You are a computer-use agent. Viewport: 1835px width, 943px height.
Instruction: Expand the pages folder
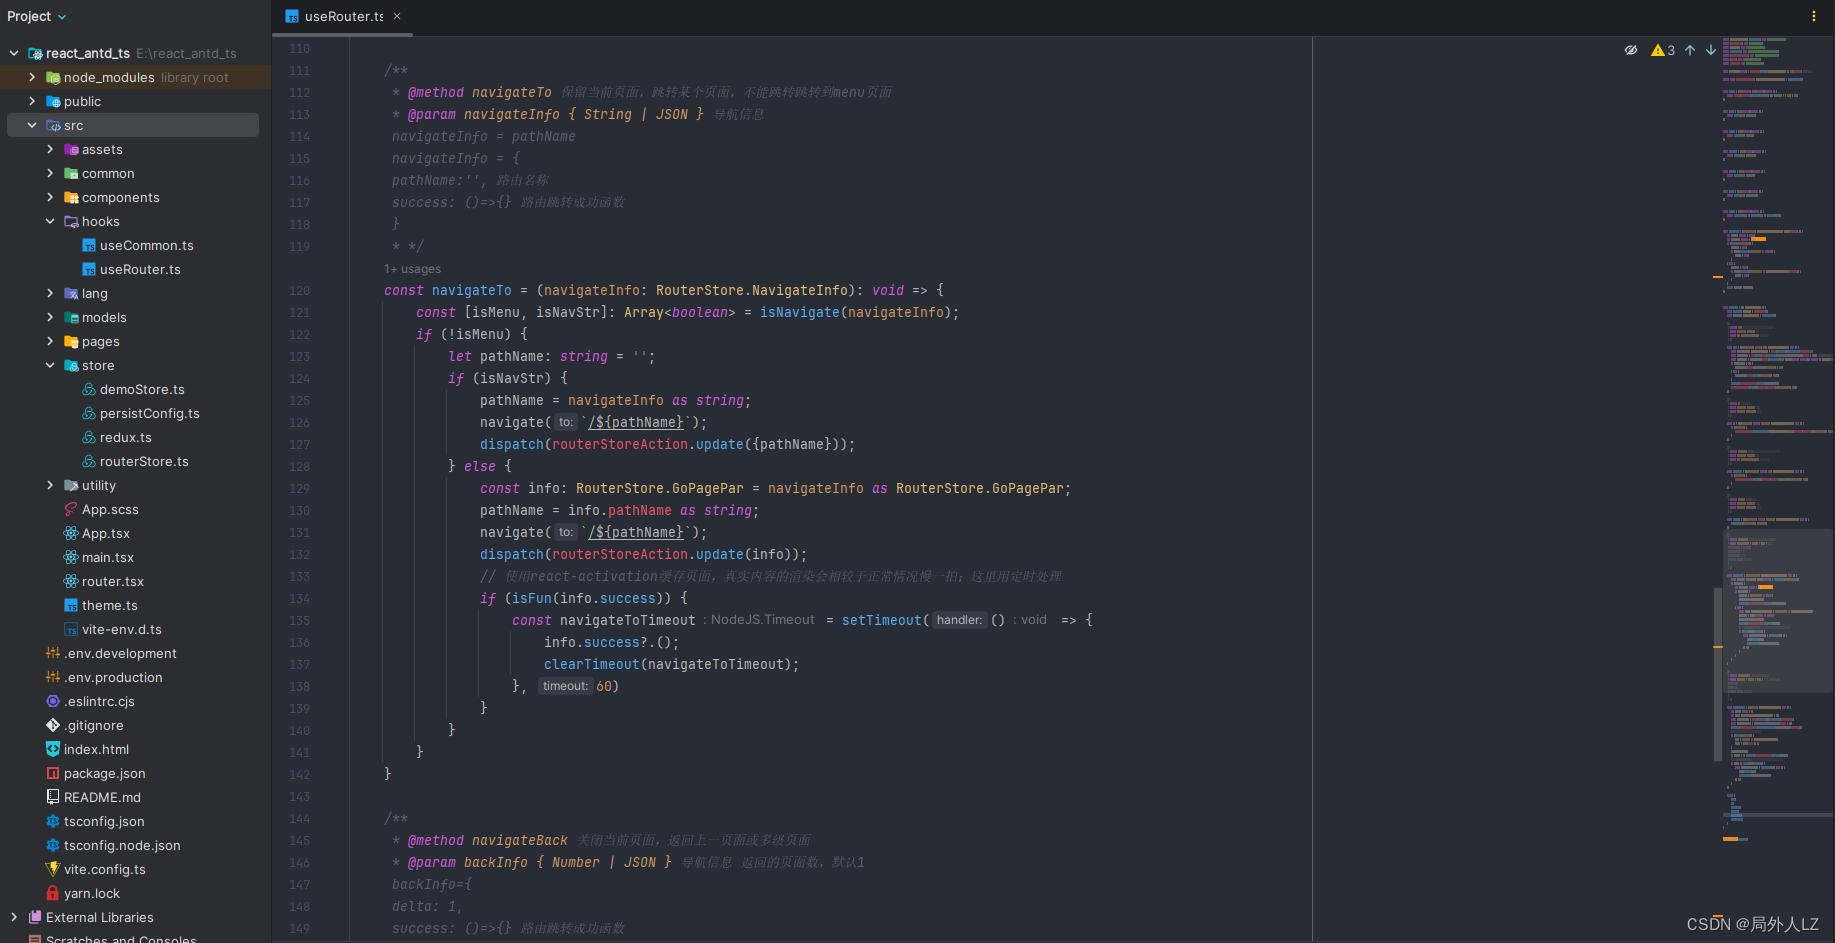click(x=50, y=341)
